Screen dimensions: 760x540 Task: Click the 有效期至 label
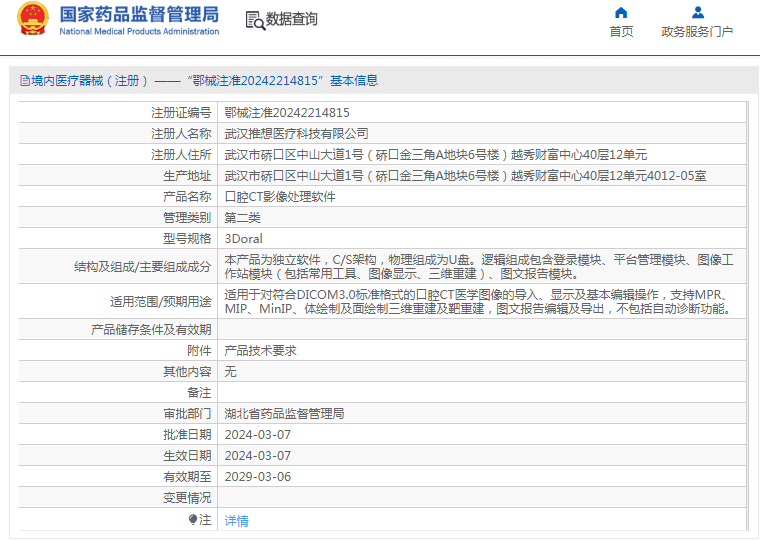(187, 476)
